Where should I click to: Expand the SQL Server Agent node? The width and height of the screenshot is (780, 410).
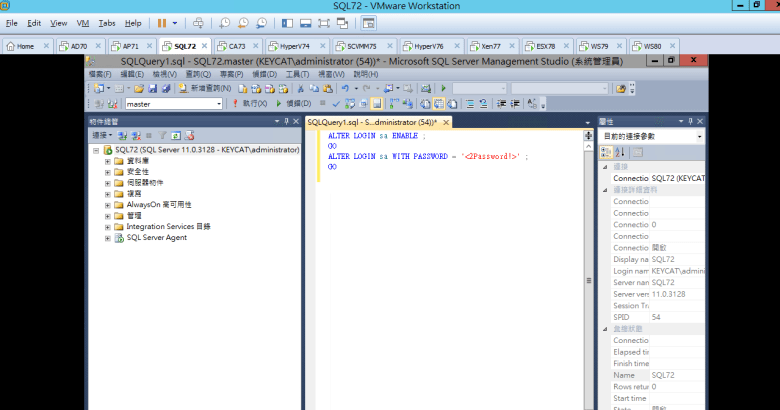(108, 237)
